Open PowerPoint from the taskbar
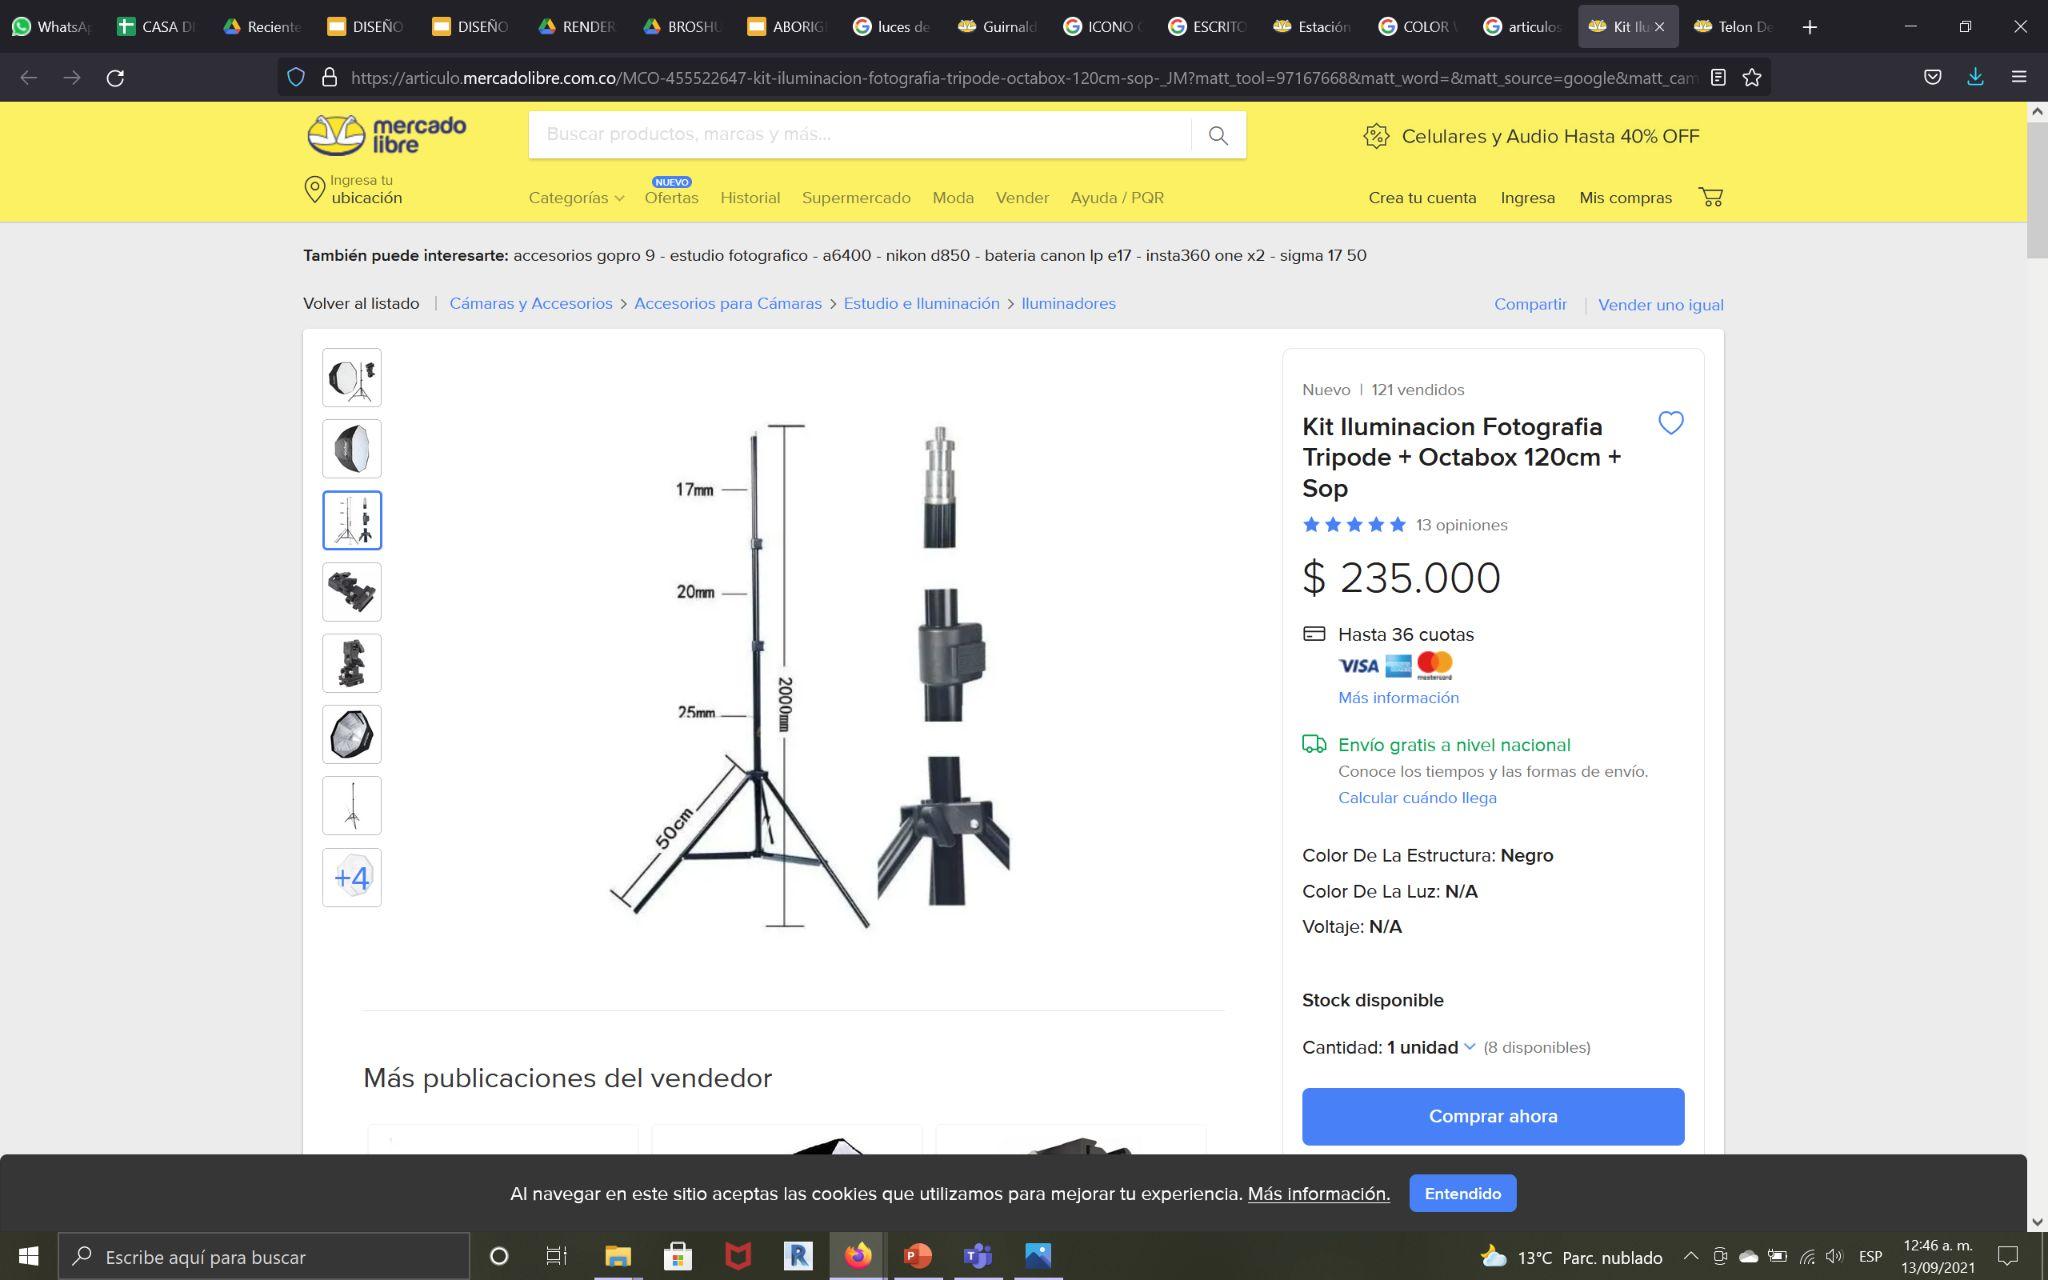The height and width of the screenshot is (1280, 2048). coord(917,1256)
